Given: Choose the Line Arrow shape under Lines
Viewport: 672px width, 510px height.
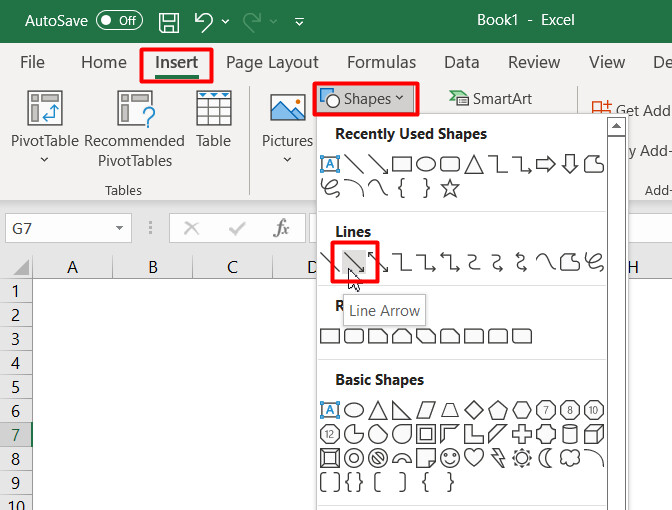Looking at the screenshot, I should click(354, 262).
